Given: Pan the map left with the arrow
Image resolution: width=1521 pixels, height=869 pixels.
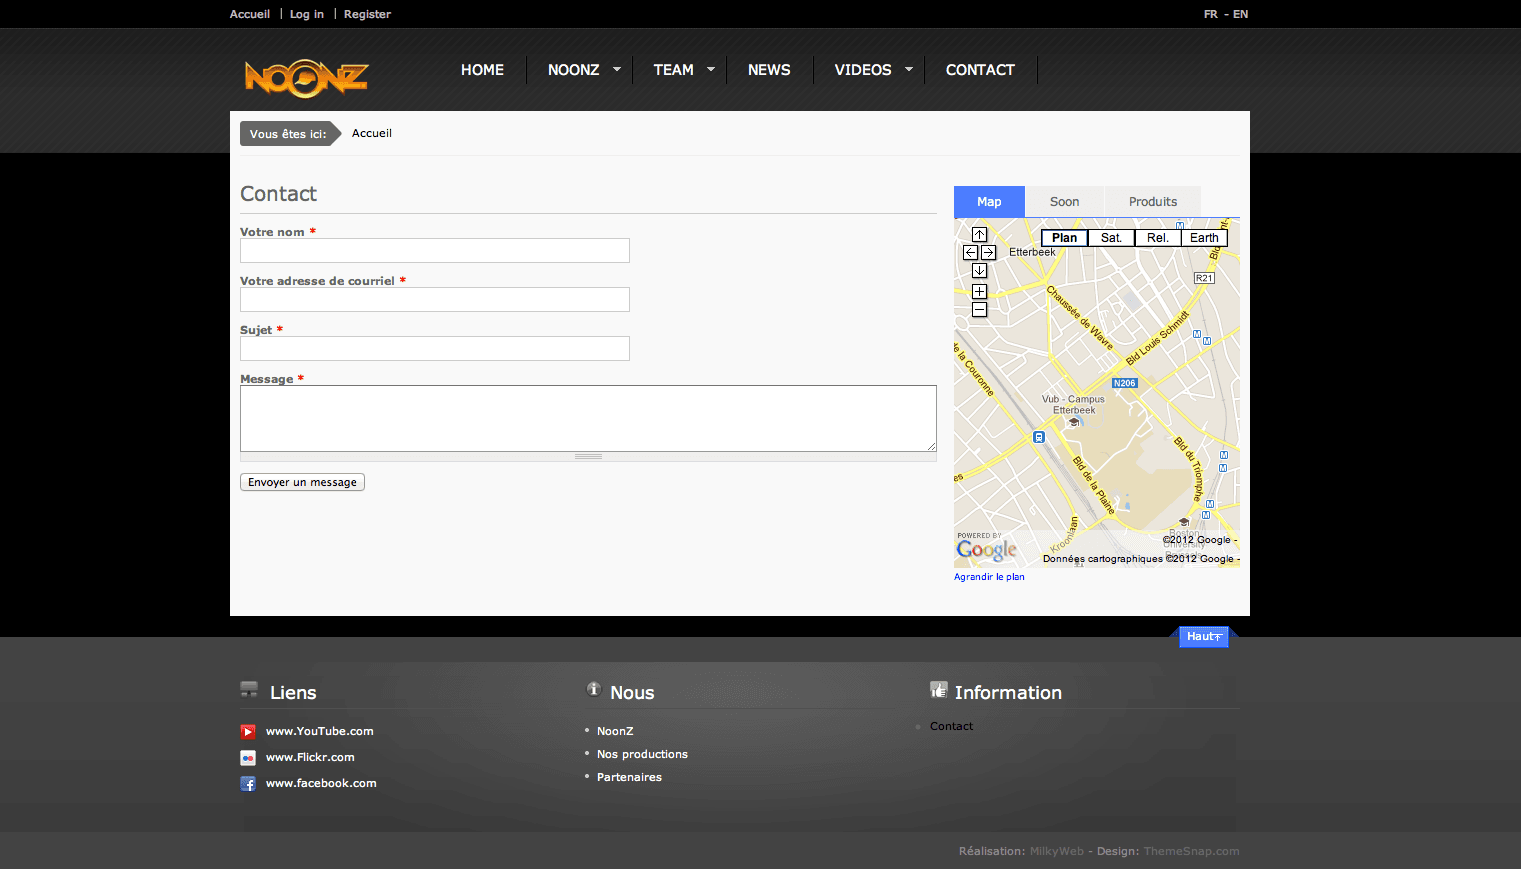Looking at the screenshot, I should [970, 253].
